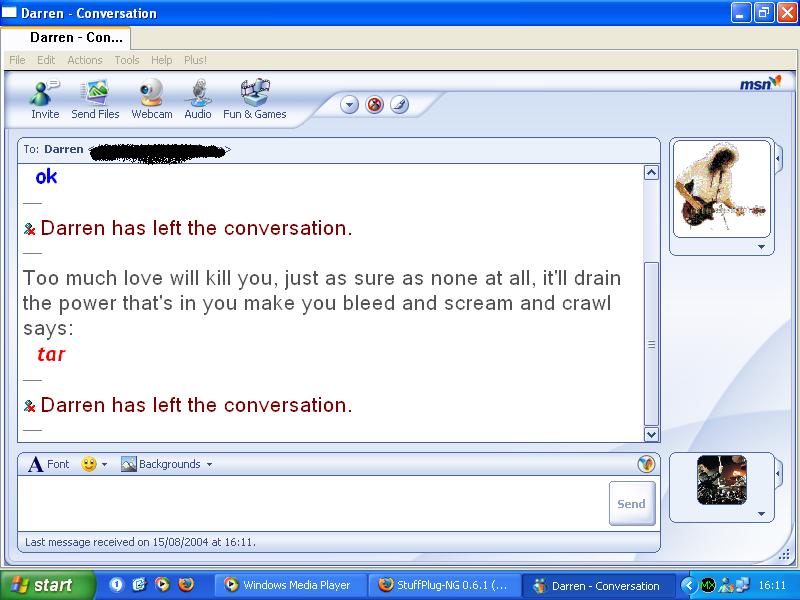The height and width of the screenshot is (600, 800).
Task: Collapse the contact's display picture panel
Action: point(779,158)
